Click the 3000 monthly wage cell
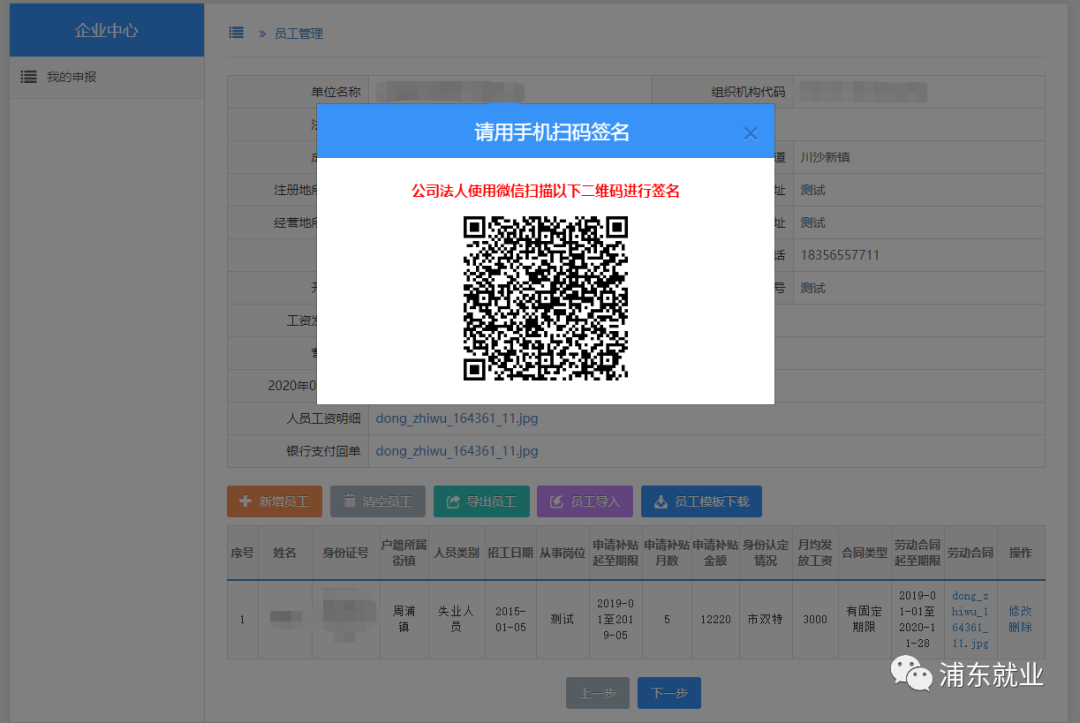1080x723 pixels. pos(815,620)
